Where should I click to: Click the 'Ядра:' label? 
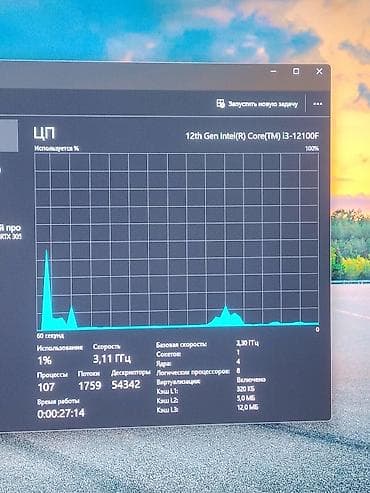click(164, 363)
